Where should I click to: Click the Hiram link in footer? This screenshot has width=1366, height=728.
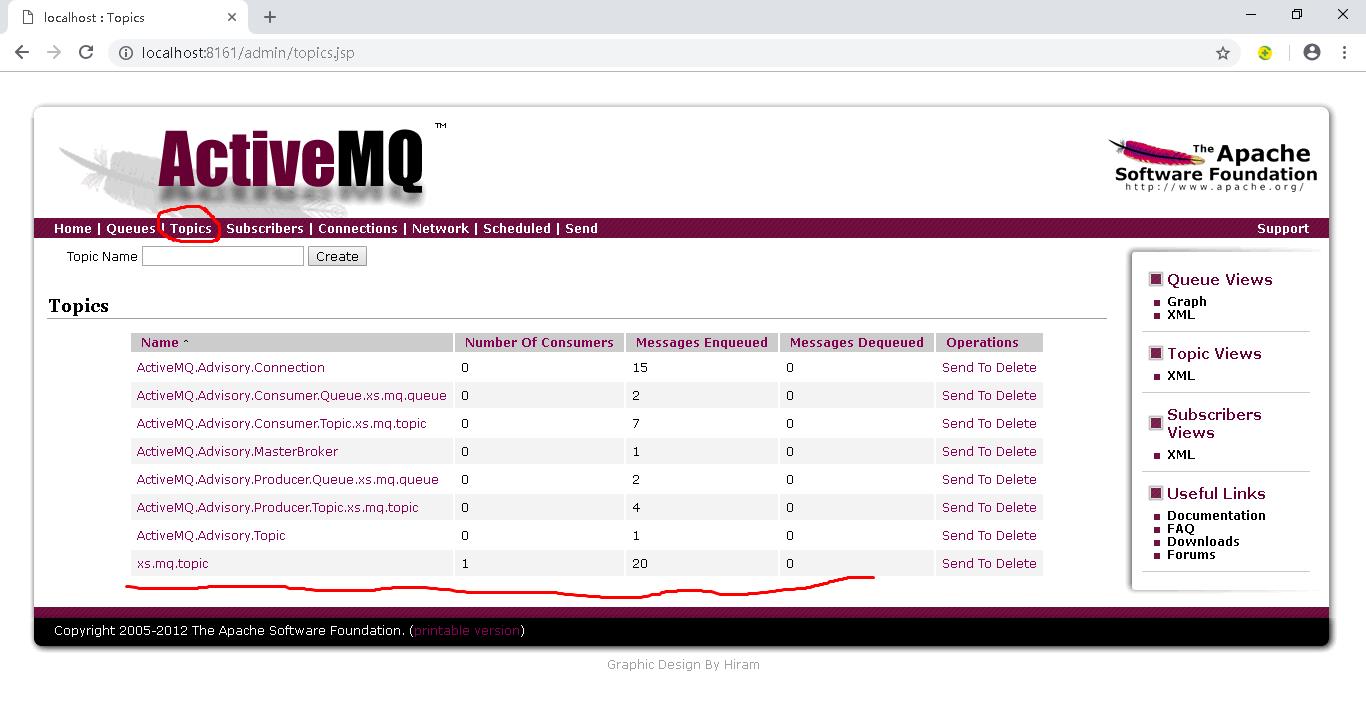(741, 664)
